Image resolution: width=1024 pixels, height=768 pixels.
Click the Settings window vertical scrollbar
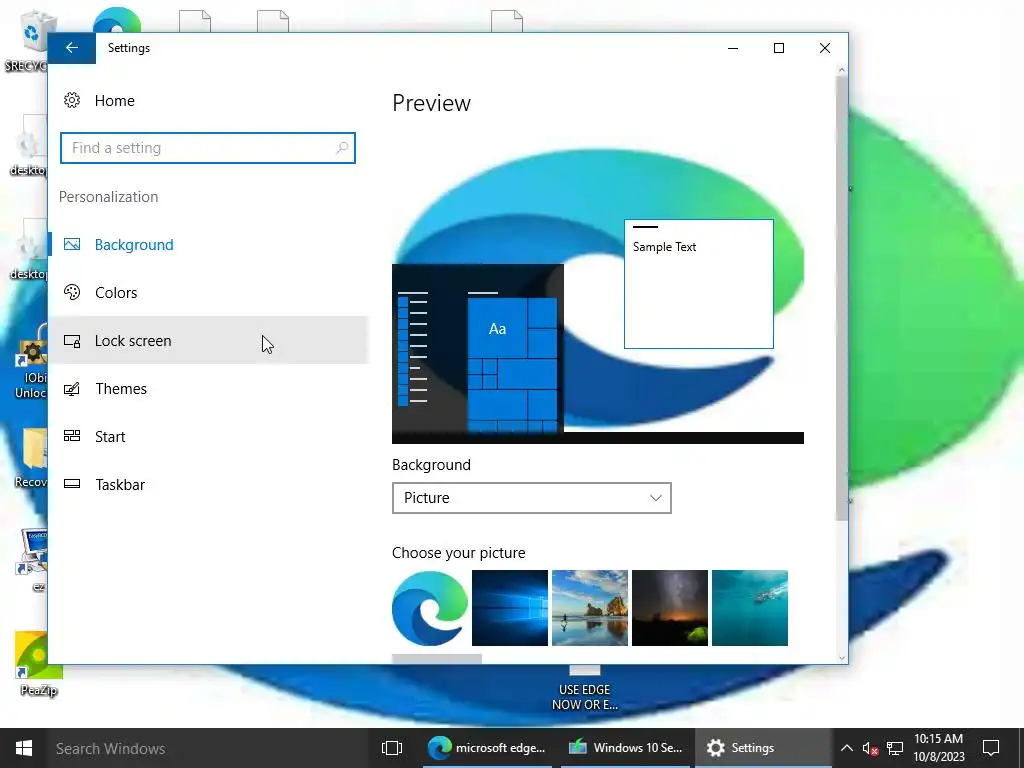click(842, 297)
